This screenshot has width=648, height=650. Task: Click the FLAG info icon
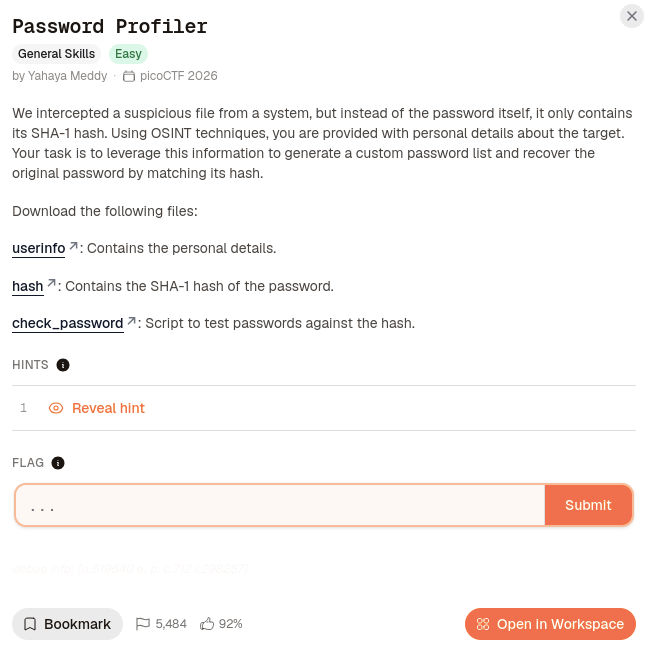tap(58, 463)
